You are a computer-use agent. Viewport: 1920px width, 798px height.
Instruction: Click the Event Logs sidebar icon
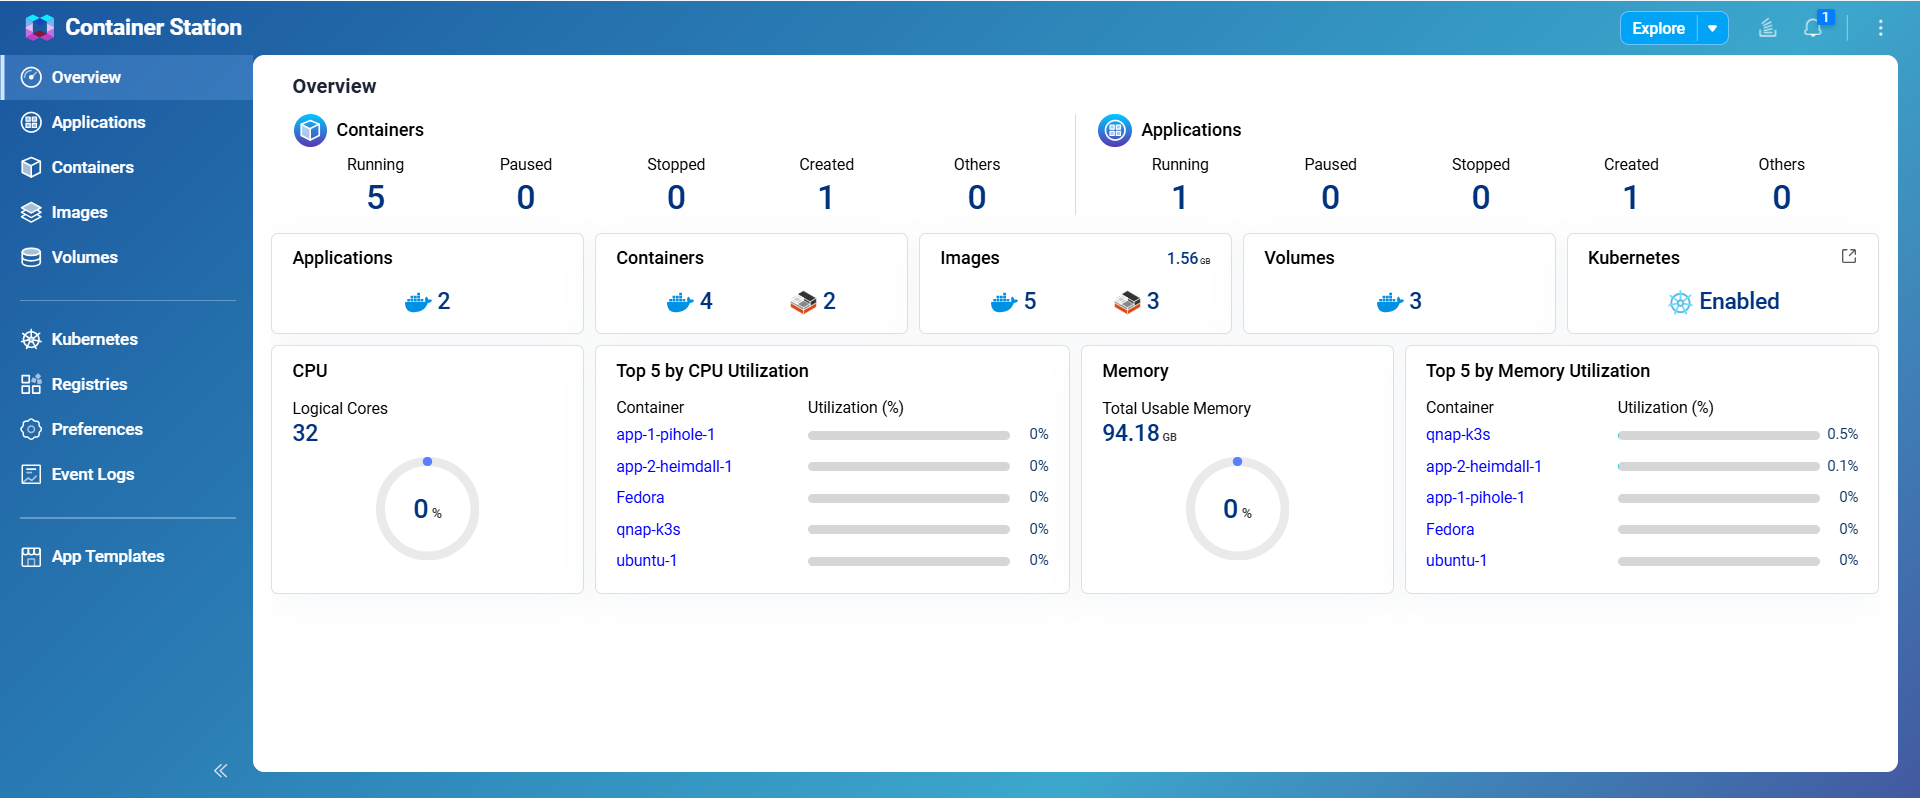tap(31, 474)
